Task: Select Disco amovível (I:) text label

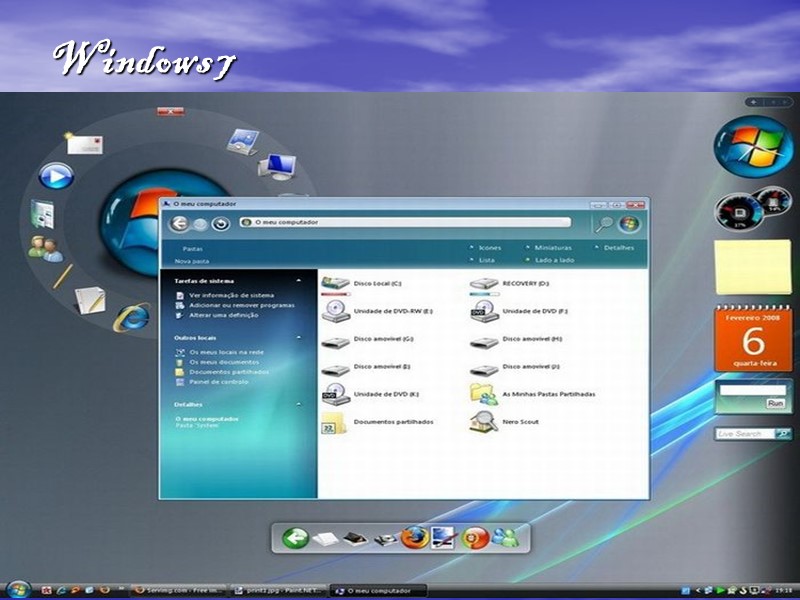Action: (382, 366)
